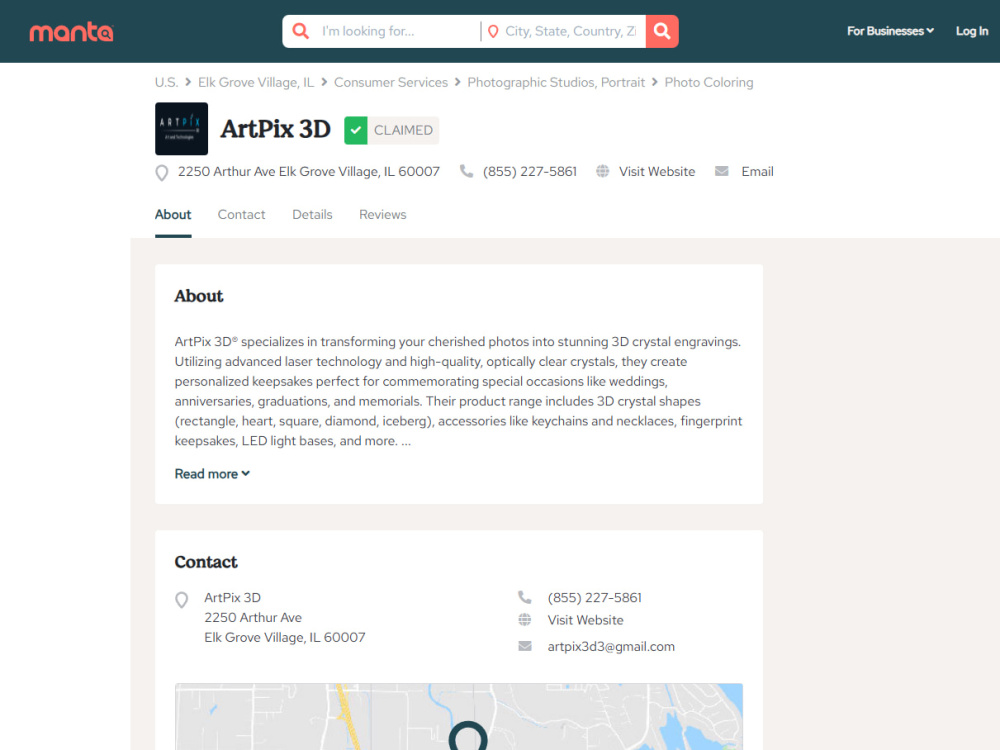
Task: Click header phone number (855) 227-5861
Action: 529,172
